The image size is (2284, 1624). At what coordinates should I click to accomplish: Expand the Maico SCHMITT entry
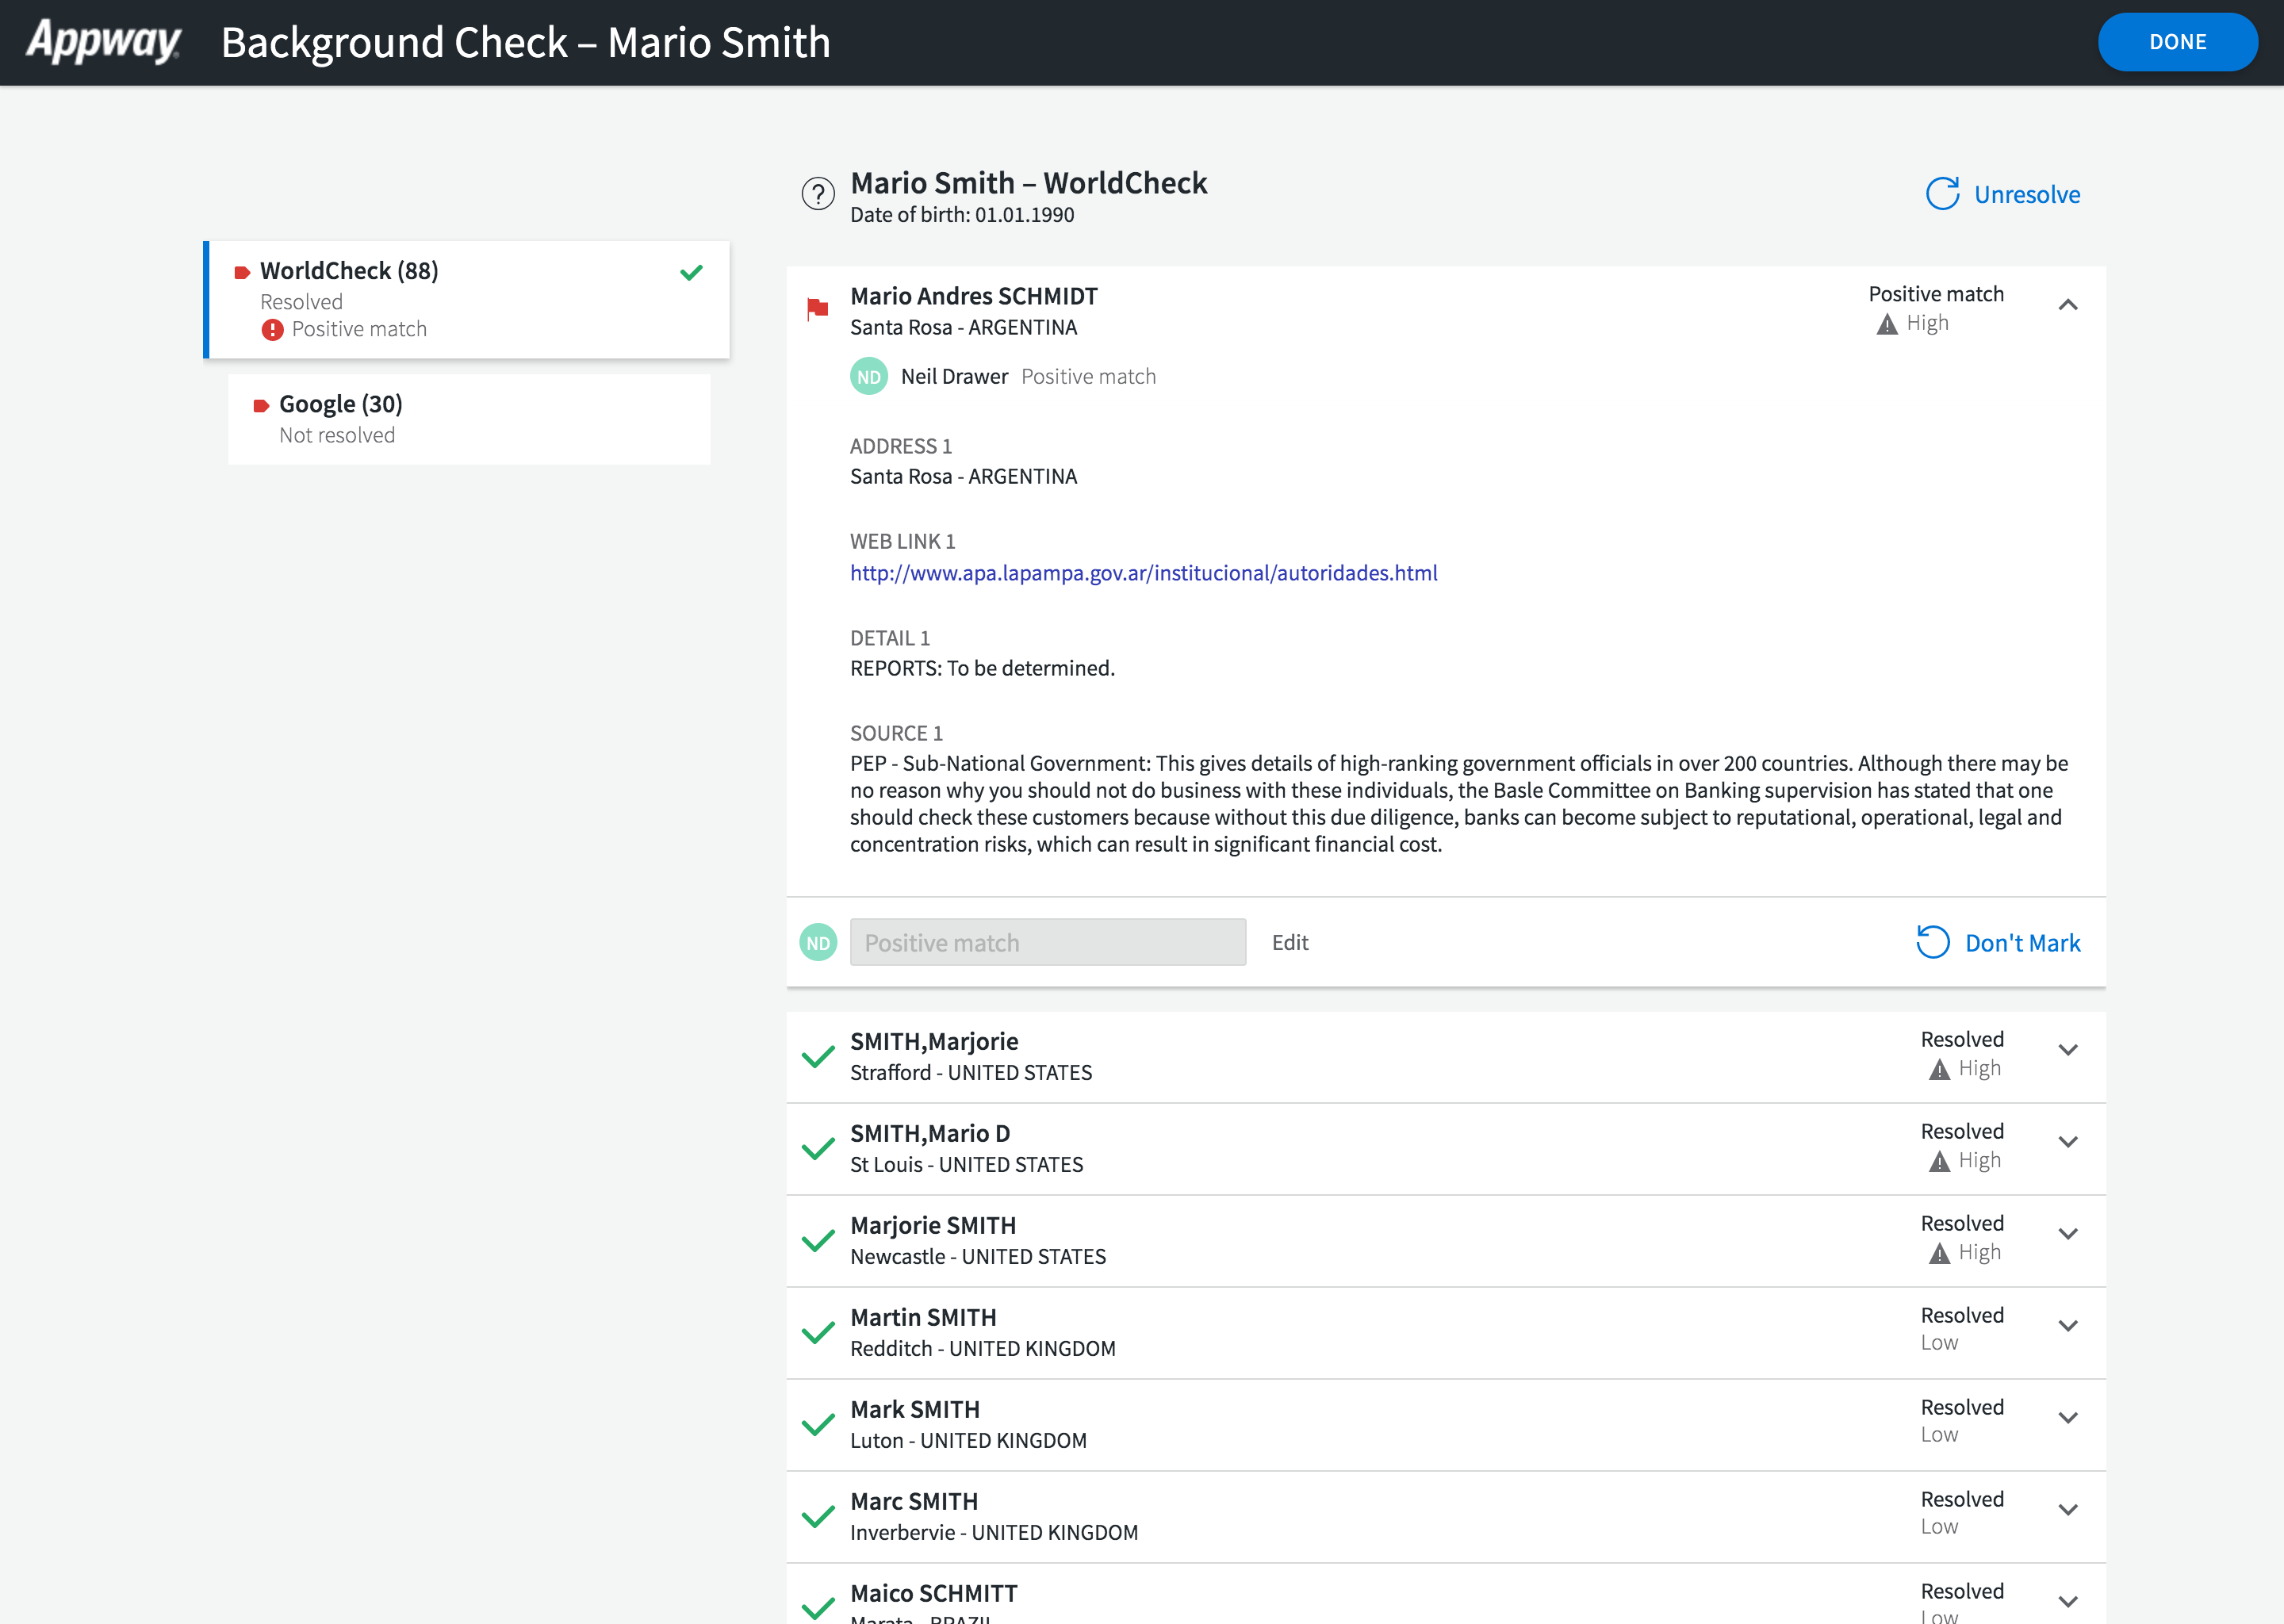pos(2068,1602)
